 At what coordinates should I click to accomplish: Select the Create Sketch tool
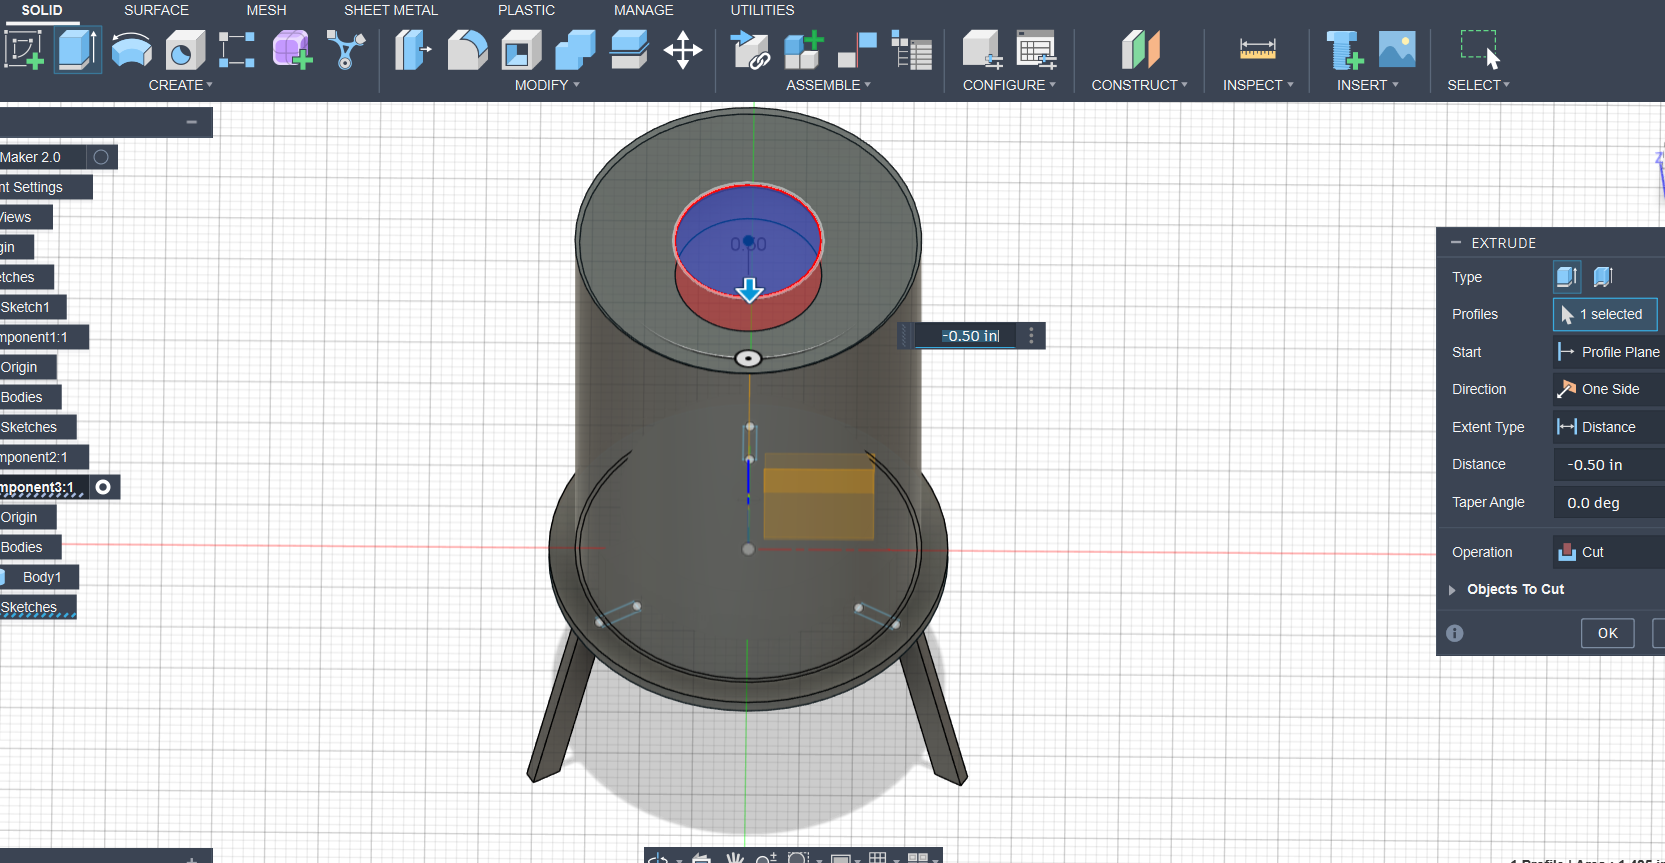coord(24,49)
